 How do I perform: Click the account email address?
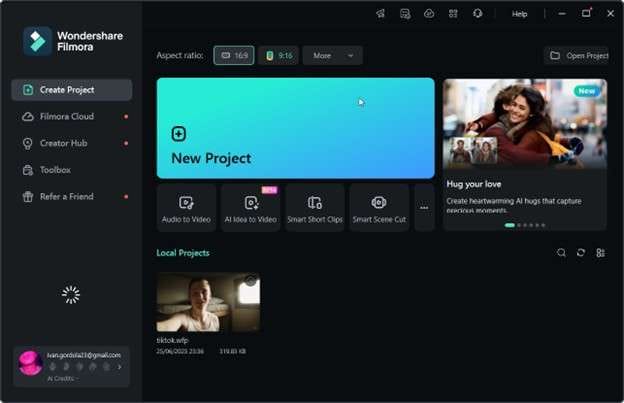tap(84, 355)
